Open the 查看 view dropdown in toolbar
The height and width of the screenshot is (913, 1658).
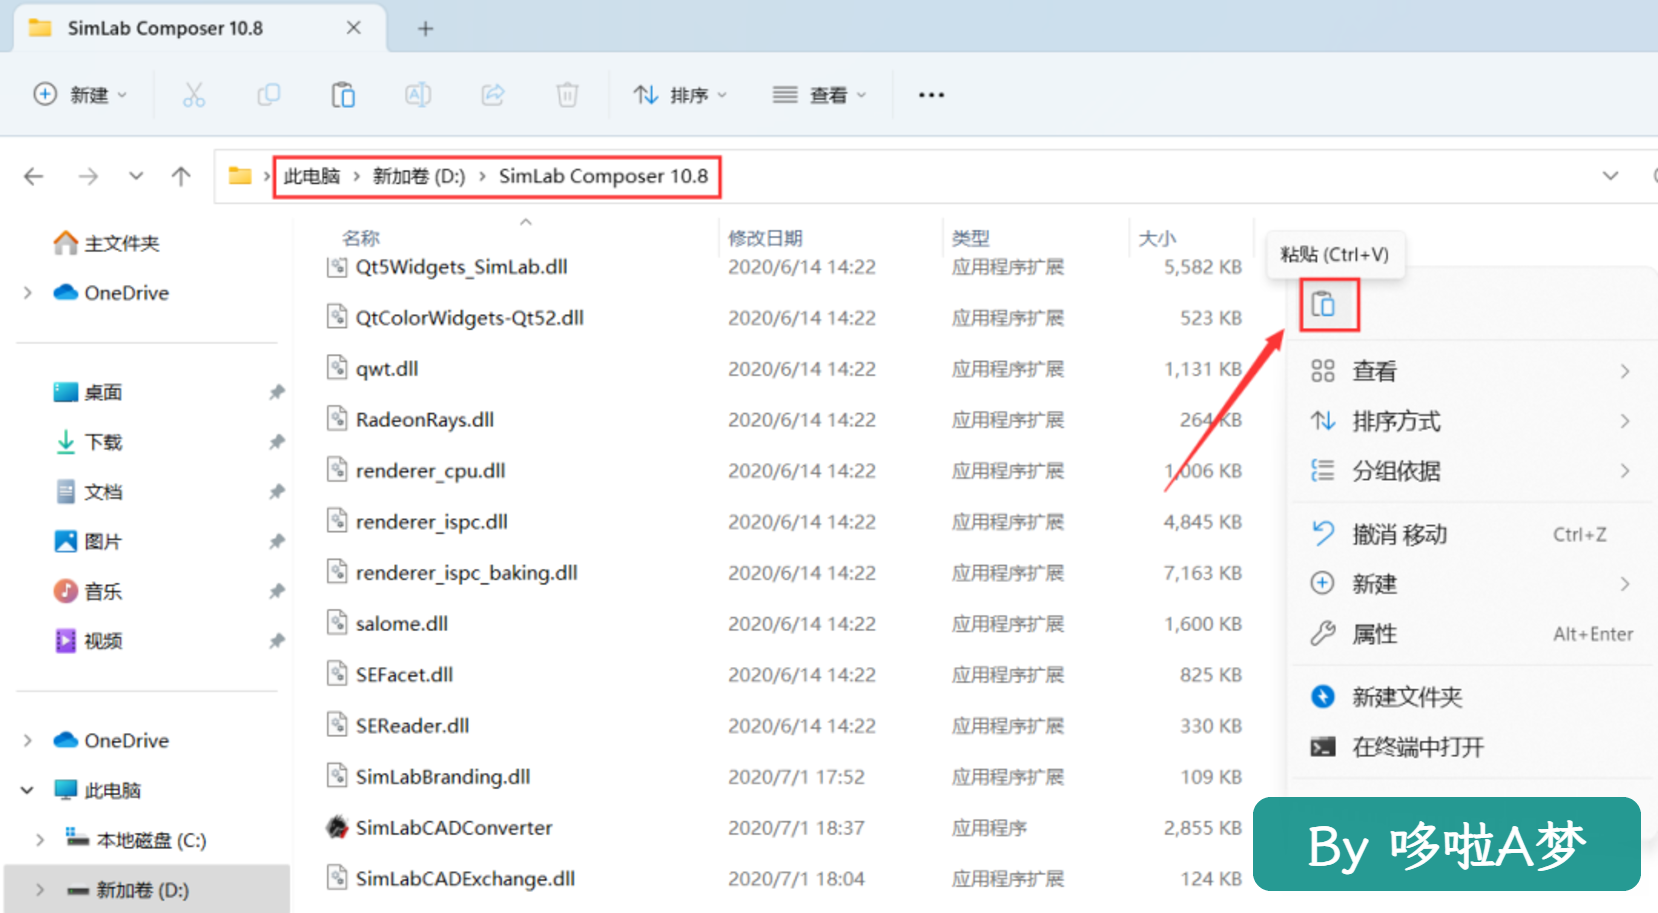(x=819, y=95)
